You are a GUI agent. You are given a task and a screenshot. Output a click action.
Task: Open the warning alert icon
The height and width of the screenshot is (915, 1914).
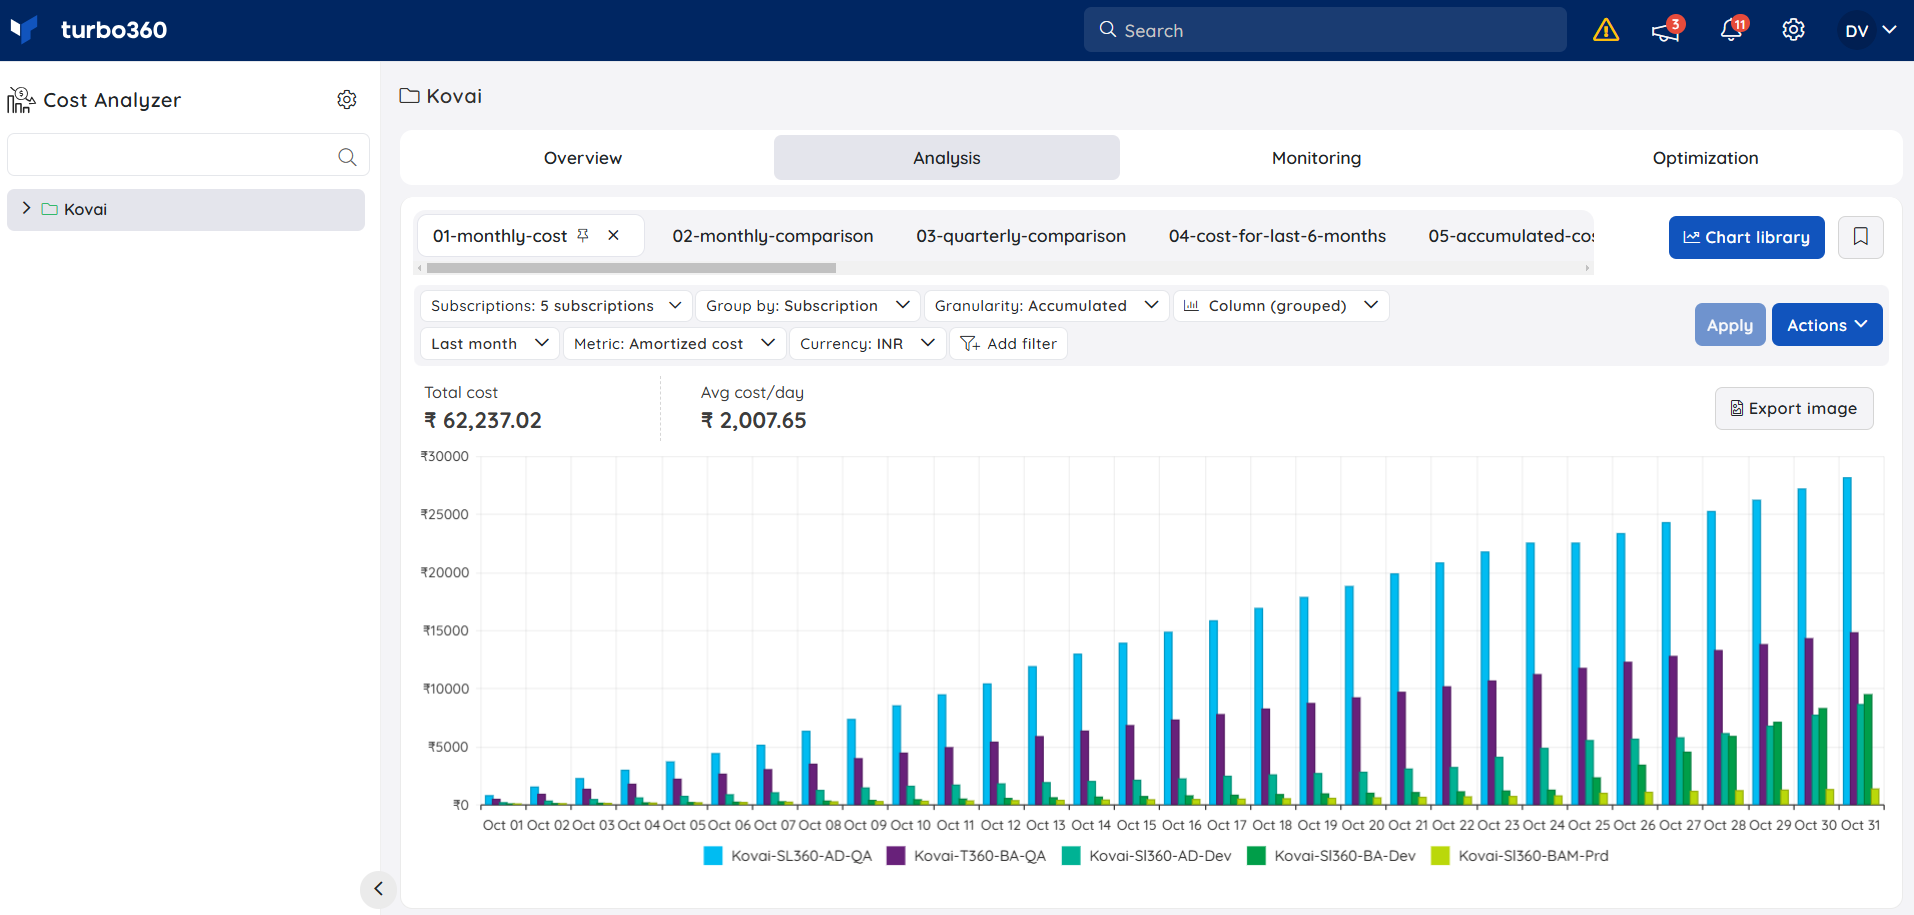(x=1606, y=30)
